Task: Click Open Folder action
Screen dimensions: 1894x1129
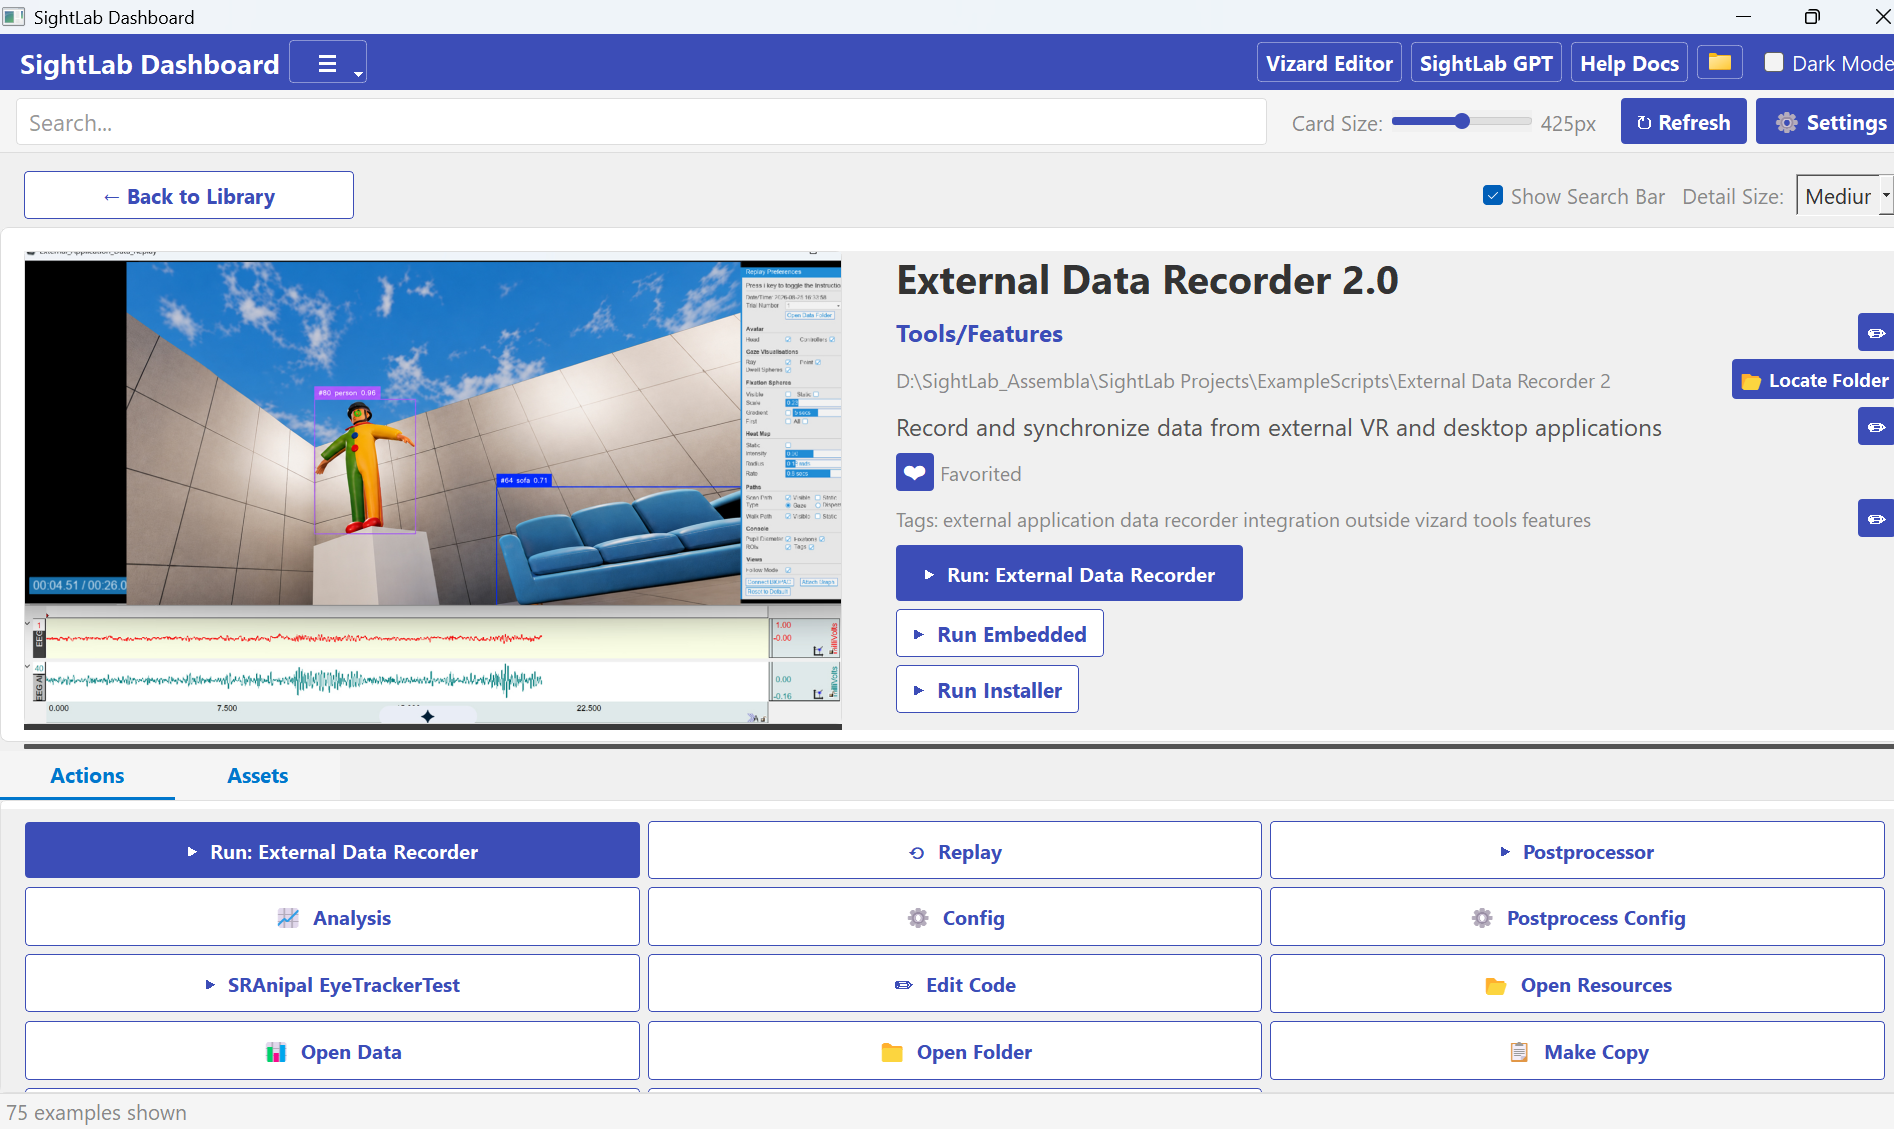Action: pos(955,1051)
